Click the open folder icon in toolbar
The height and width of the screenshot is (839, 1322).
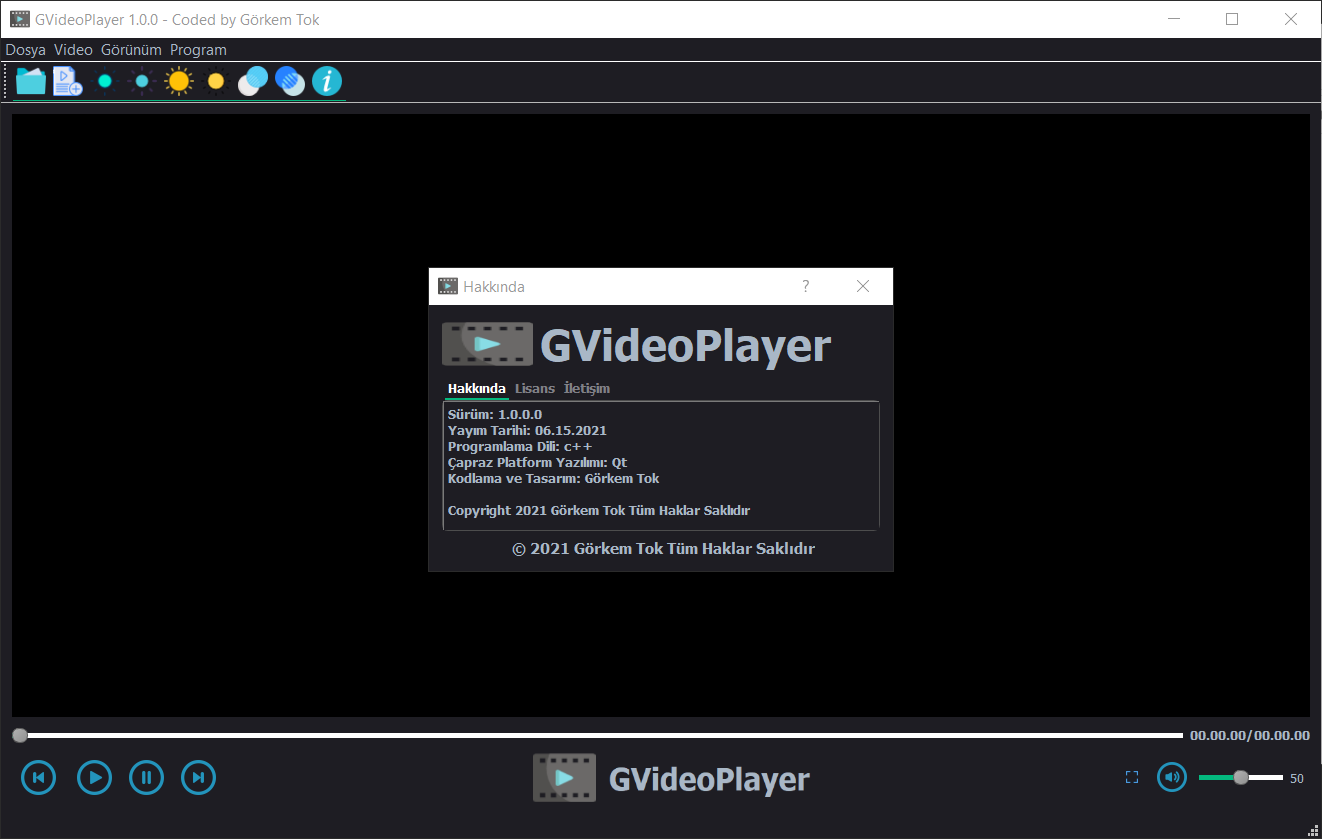pyautogui.click(x=31, y=81)
